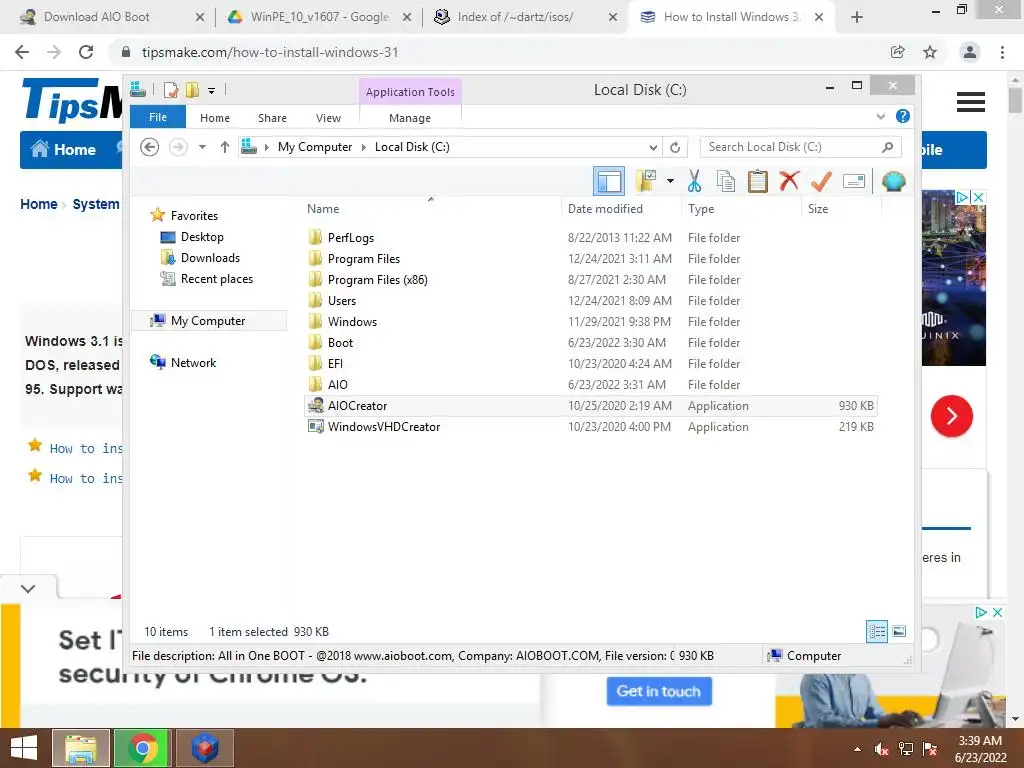Click the Properties quick access icon
The image size is (1024, 768).
(x=170, y=89)
